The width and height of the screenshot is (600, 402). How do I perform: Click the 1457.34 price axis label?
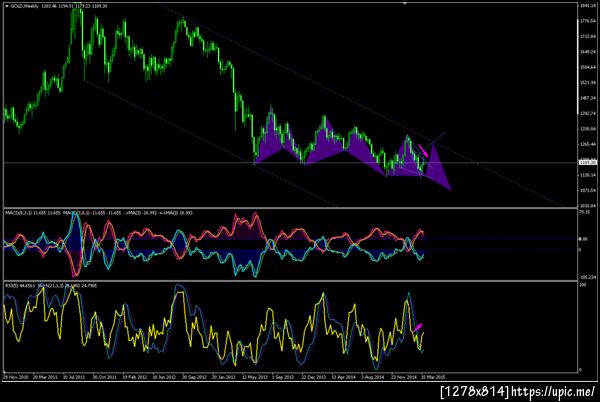[x=588, y=98]
